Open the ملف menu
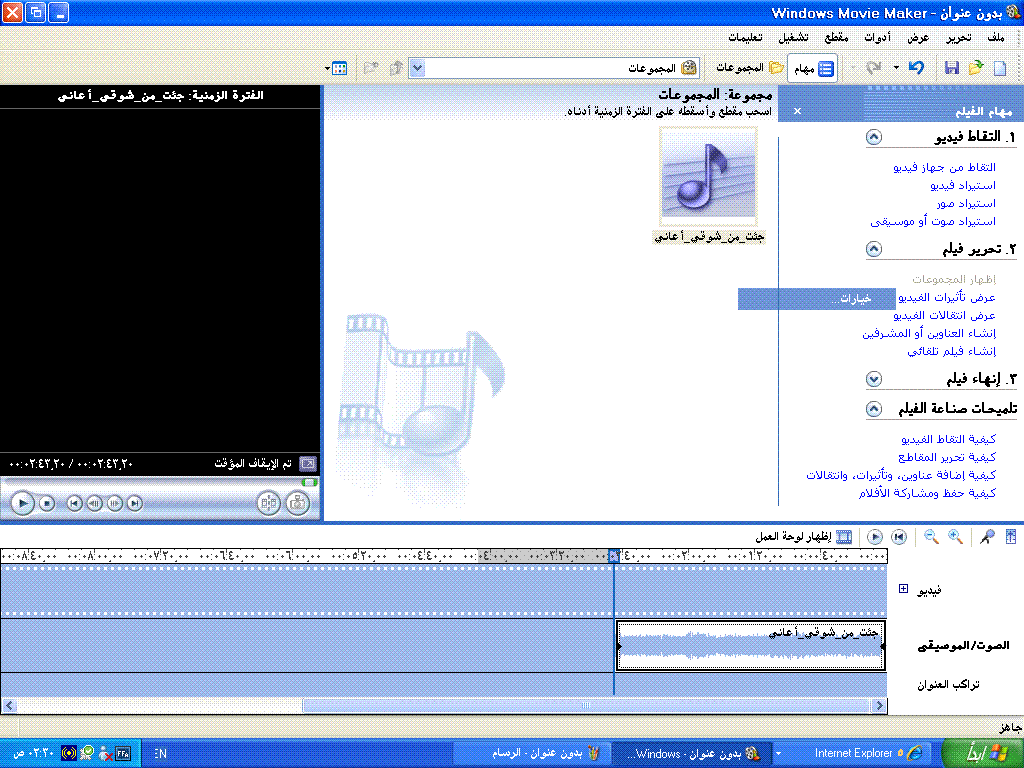The image size is (1024, 768). 995,37
